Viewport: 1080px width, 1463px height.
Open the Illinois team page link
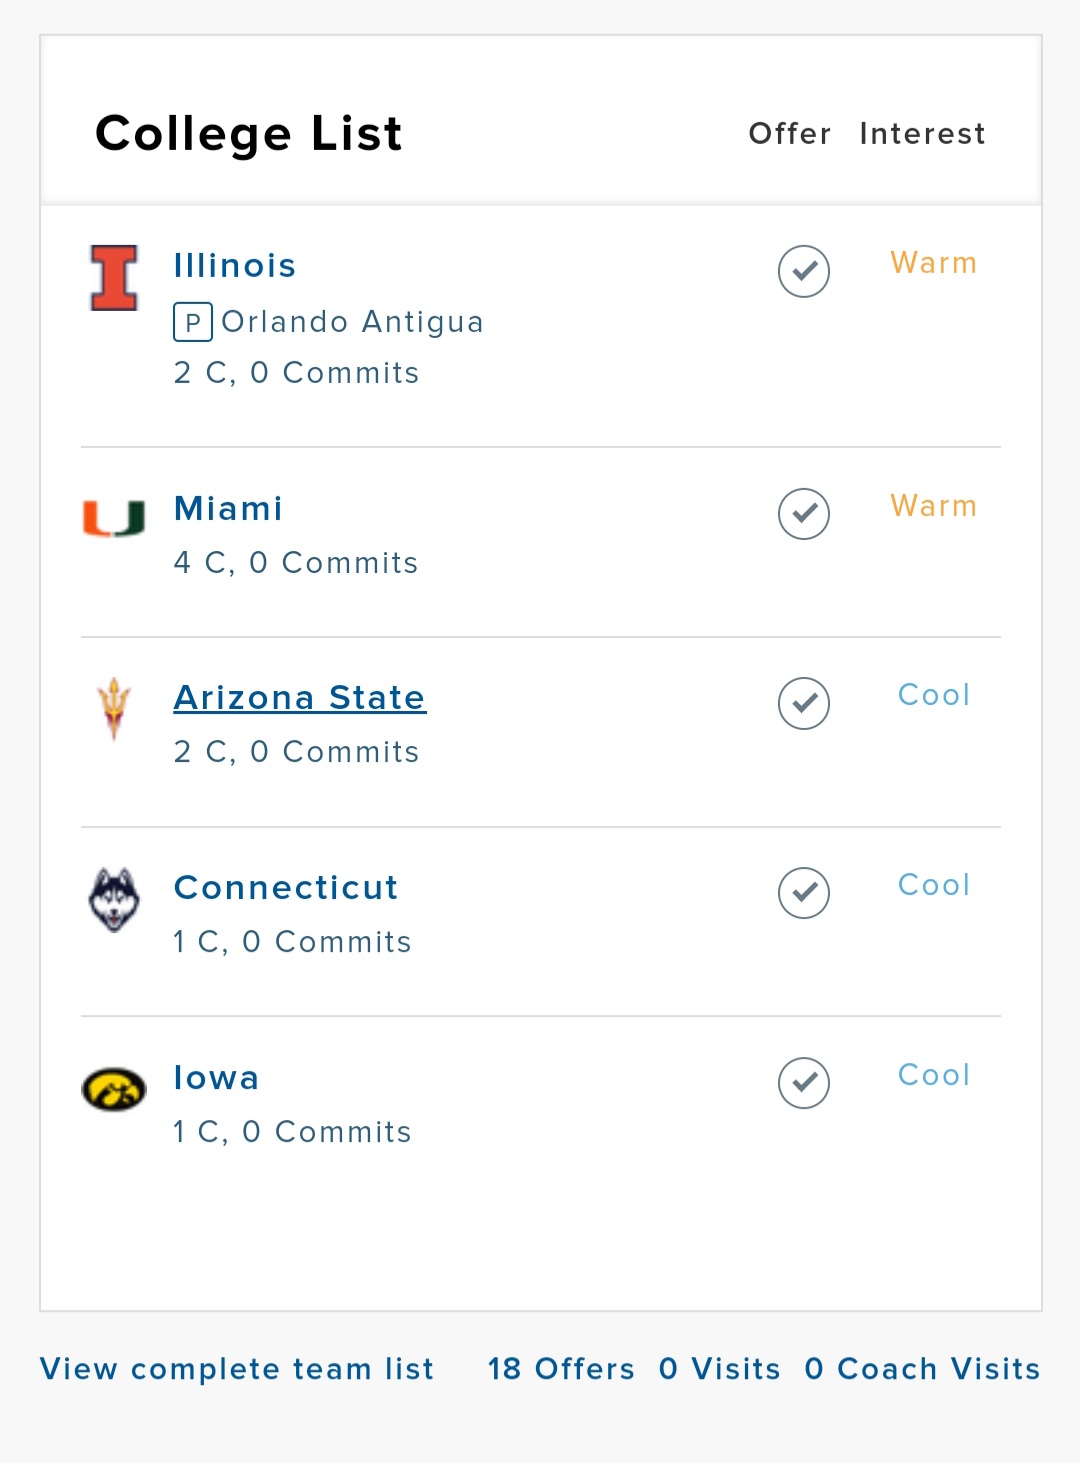[235, 266]
